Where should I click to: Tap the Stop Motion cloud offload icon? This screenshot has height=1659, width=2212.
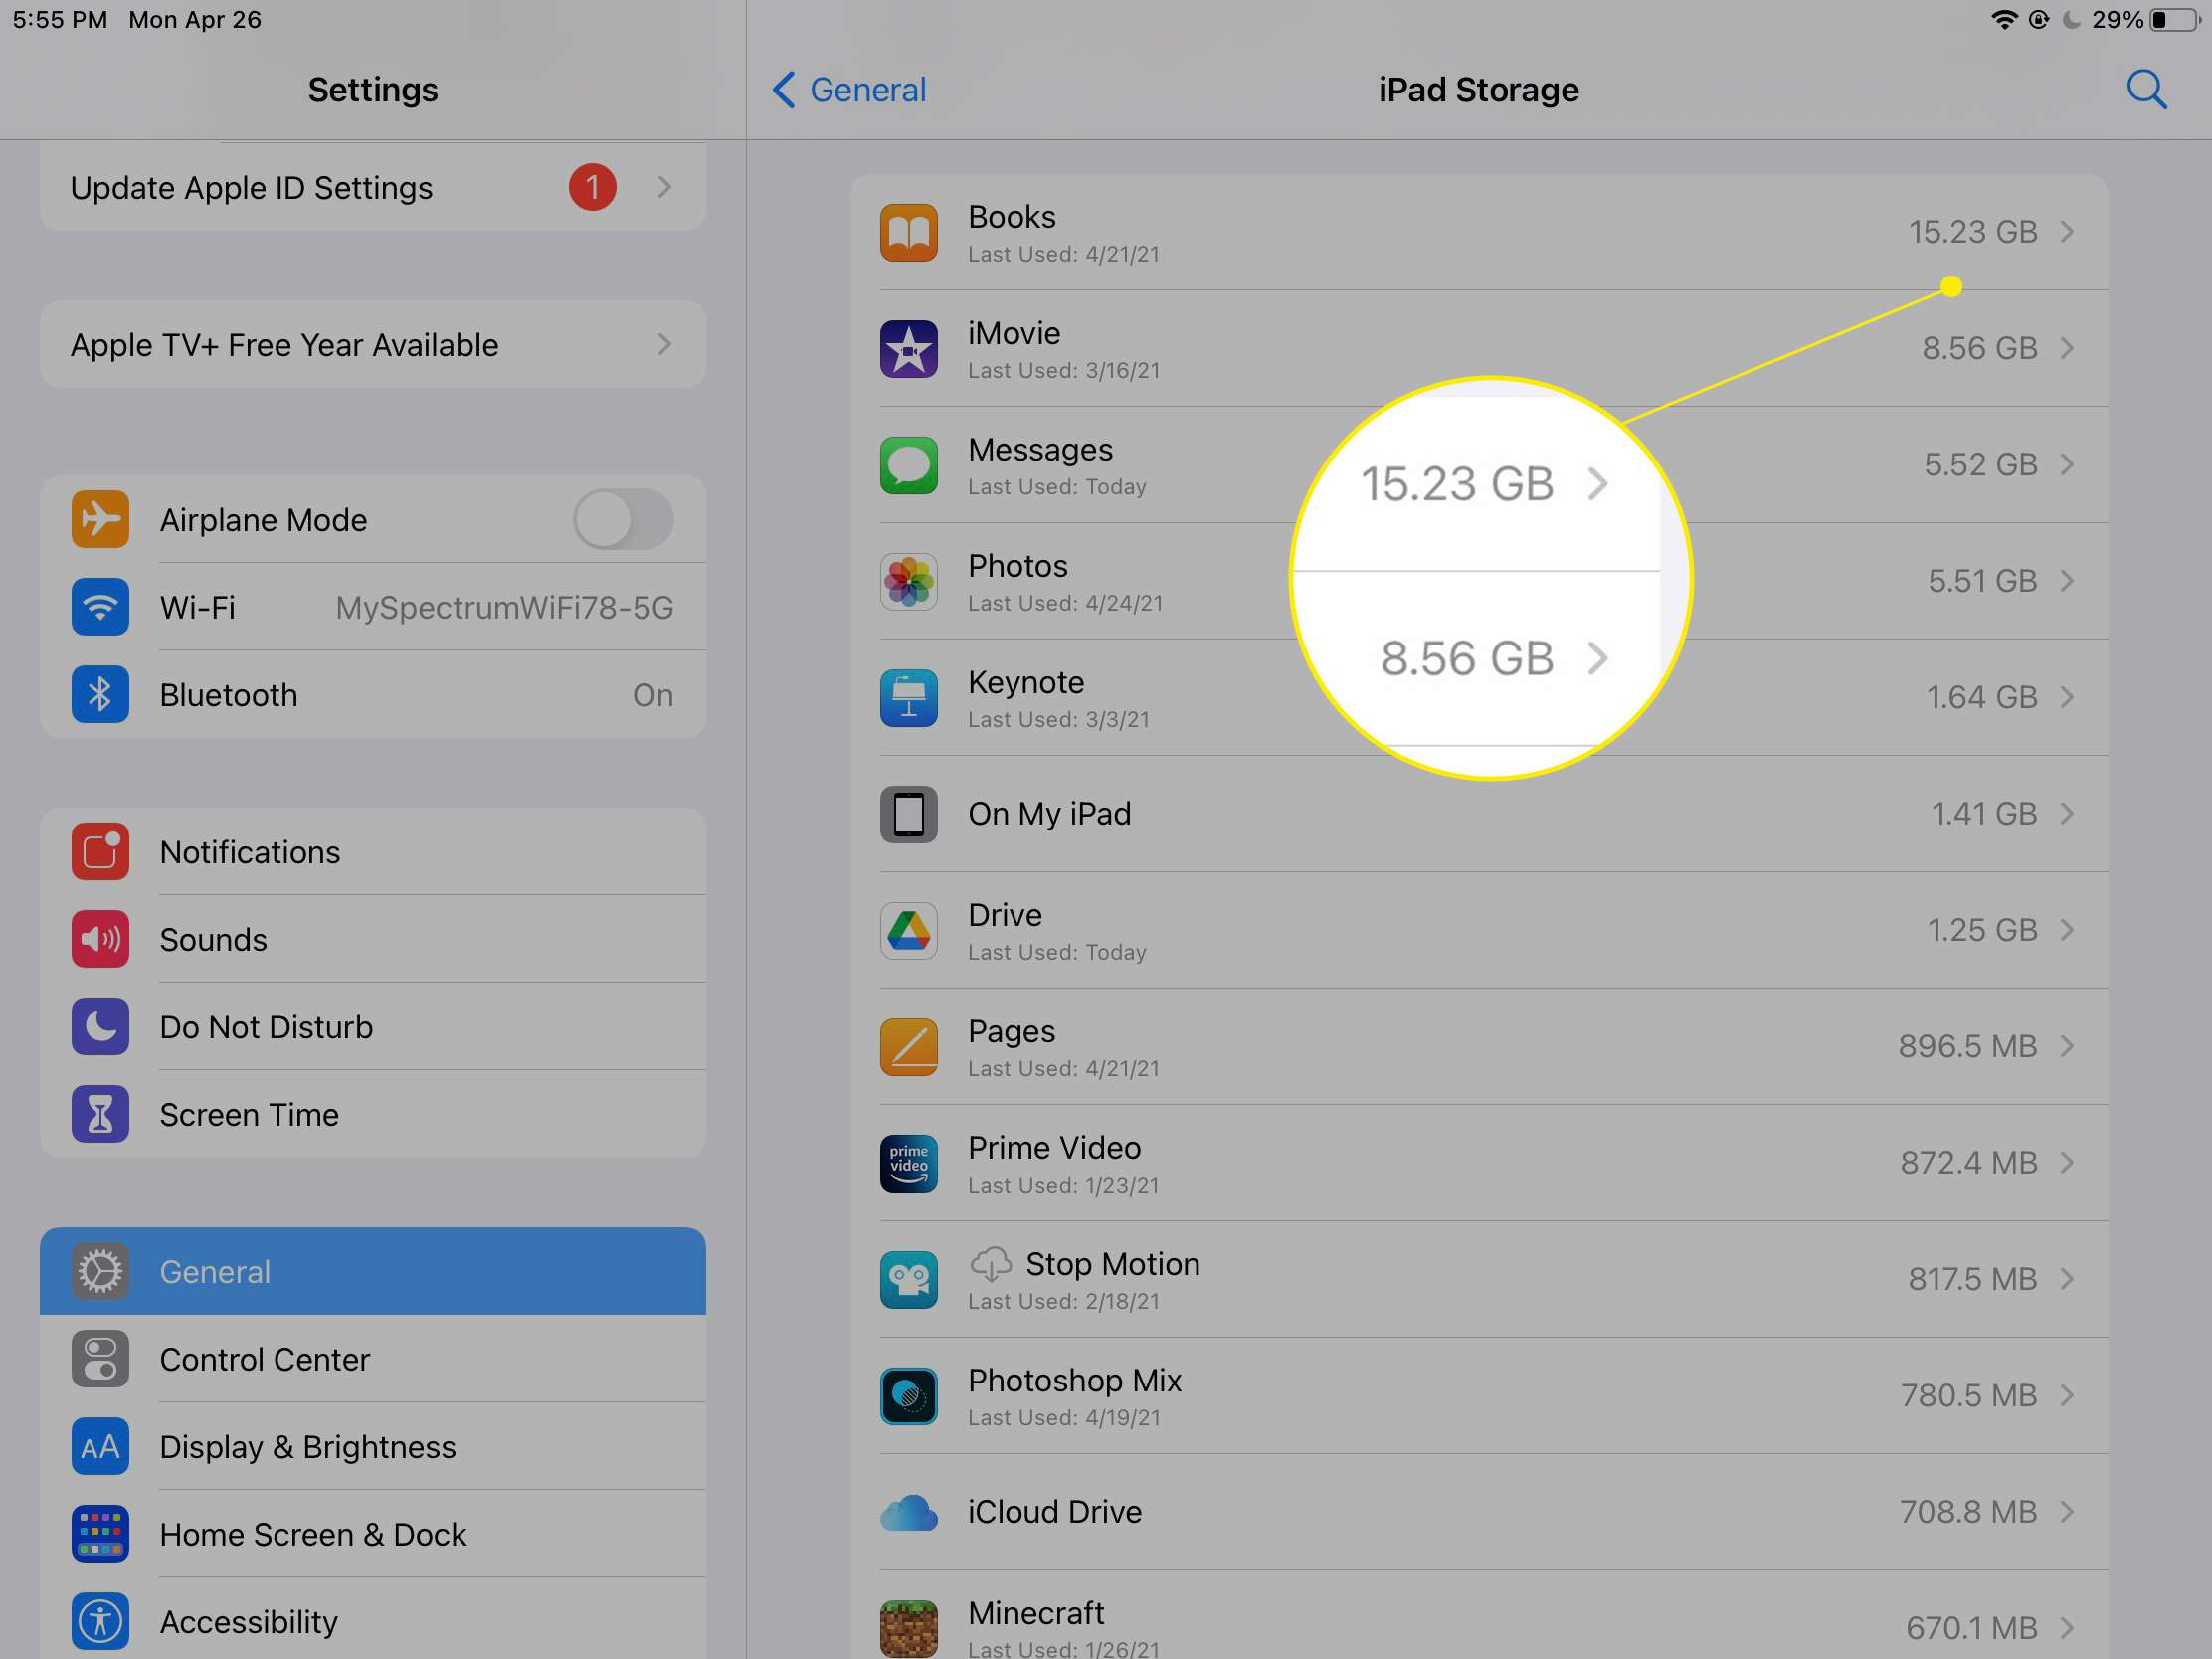pyautogui.click(x=990, y=1264)
